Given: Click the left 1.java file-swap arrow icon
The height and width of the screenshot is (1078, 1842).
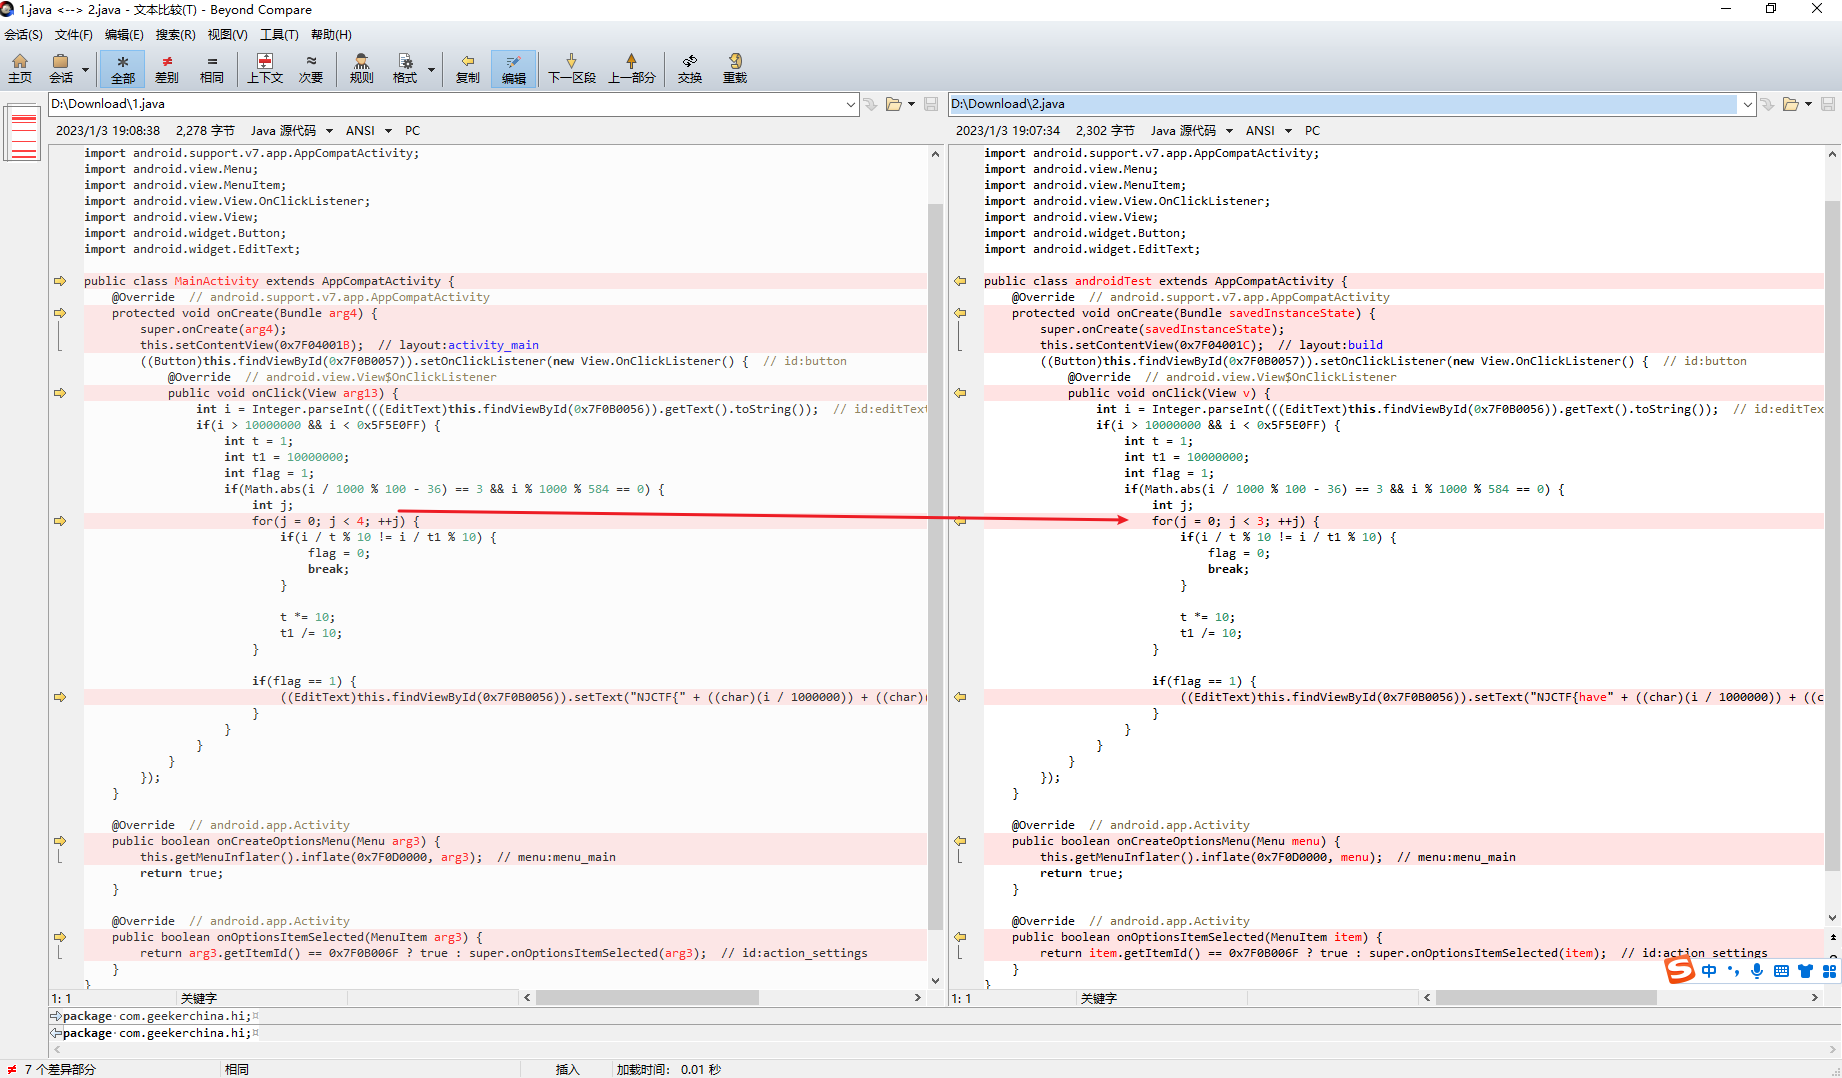Looking at the screenshot, I should click(x=869, y=104).
